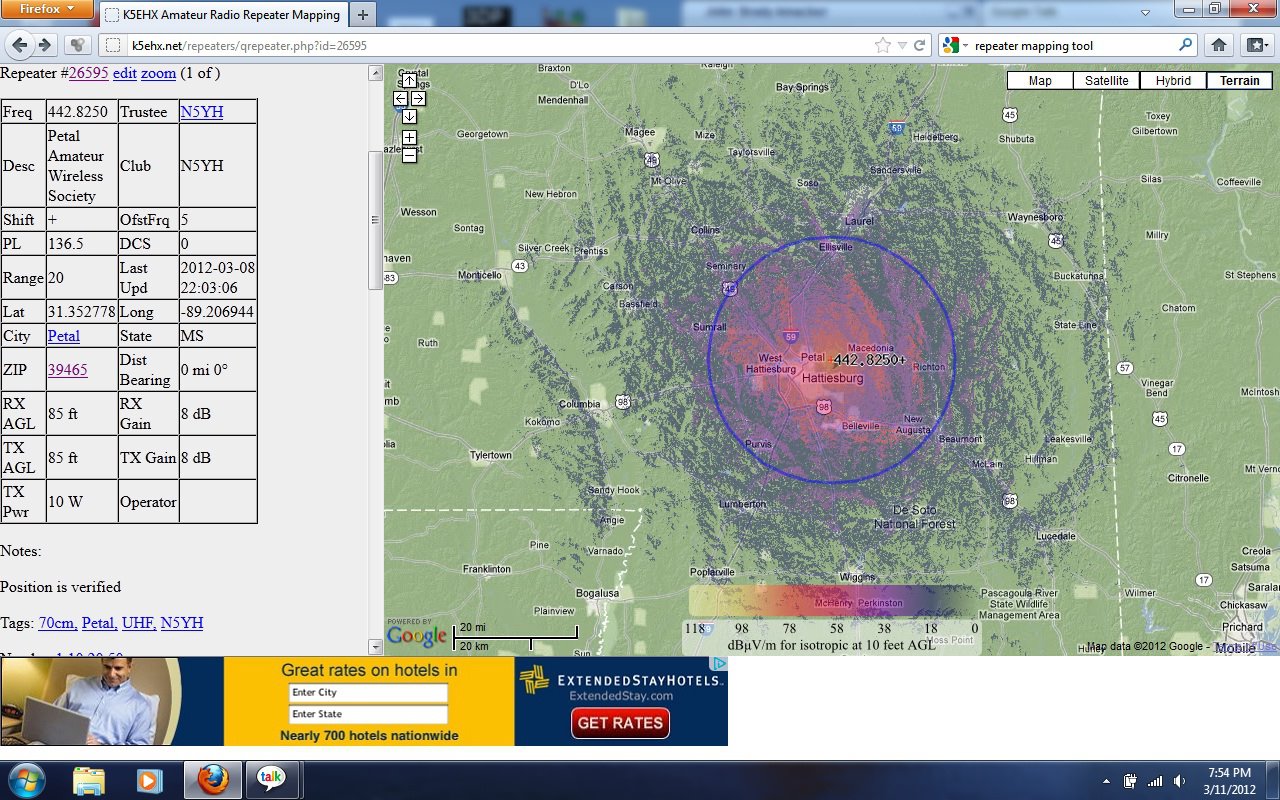Click the signal strength color legend bar
1280x800 pixels.
(x=830, y=601)
